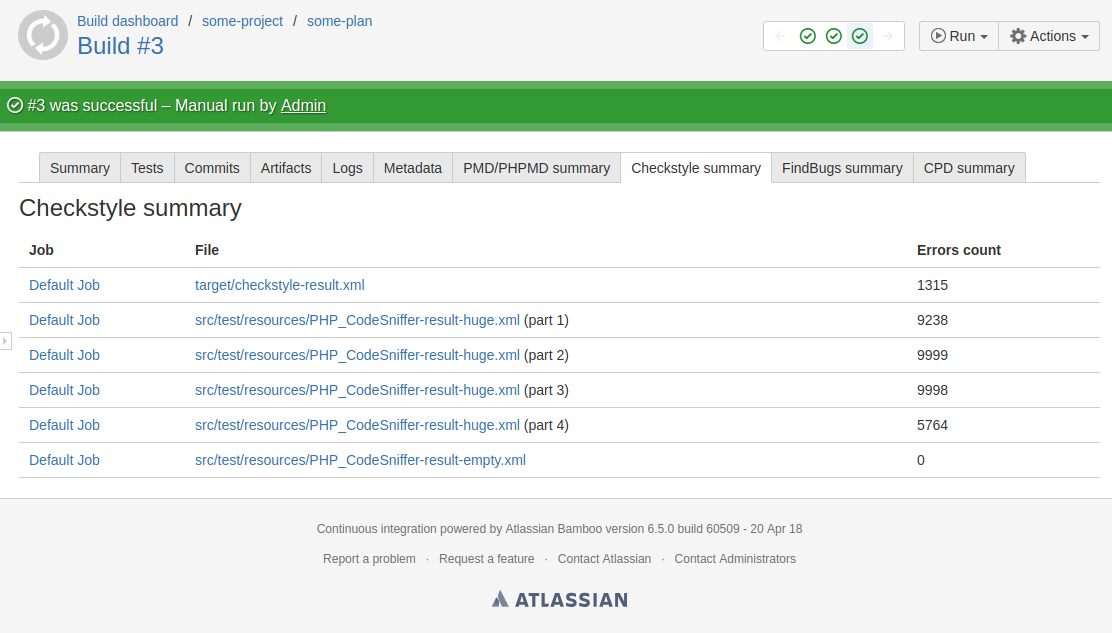This screenshot has width=1112, height=633.
Task: Click the Bamboo version footer text
Action: coord(560,529)
